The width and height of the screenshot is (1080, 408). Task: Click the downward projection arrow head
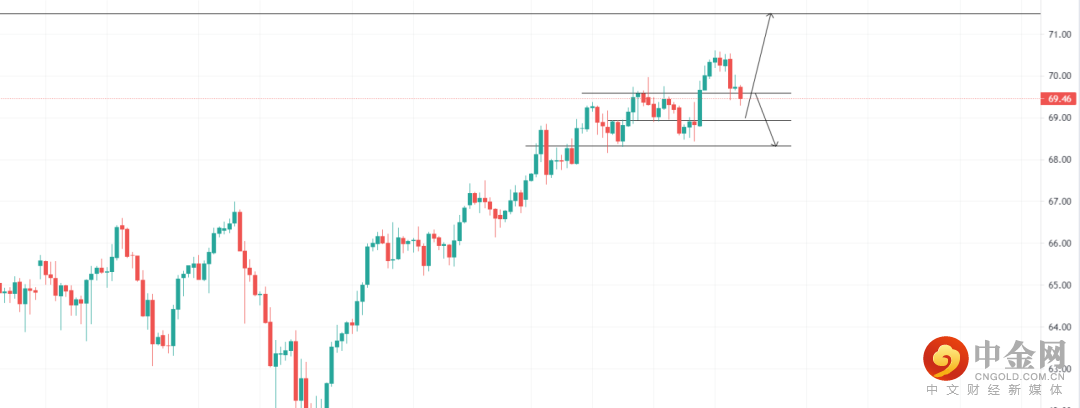click(x=774, y=145)
